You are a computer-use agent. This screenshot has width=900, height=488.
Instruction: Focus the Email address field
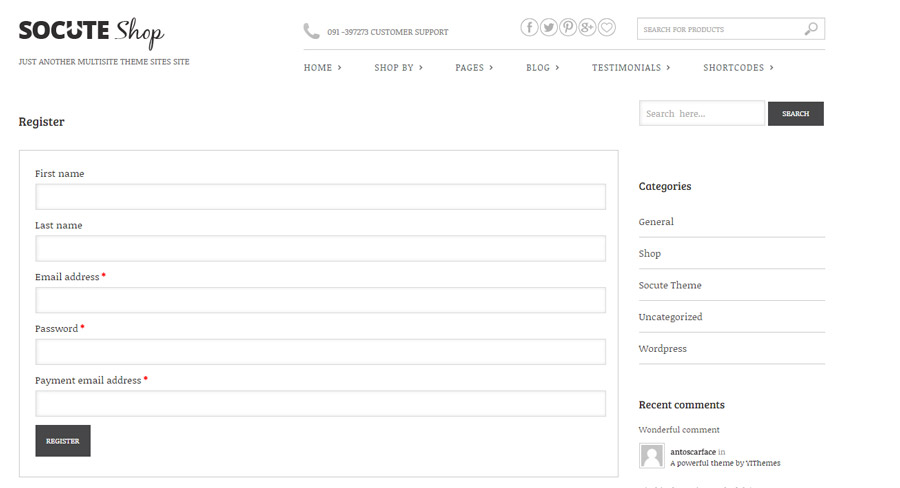pos(320,300)
